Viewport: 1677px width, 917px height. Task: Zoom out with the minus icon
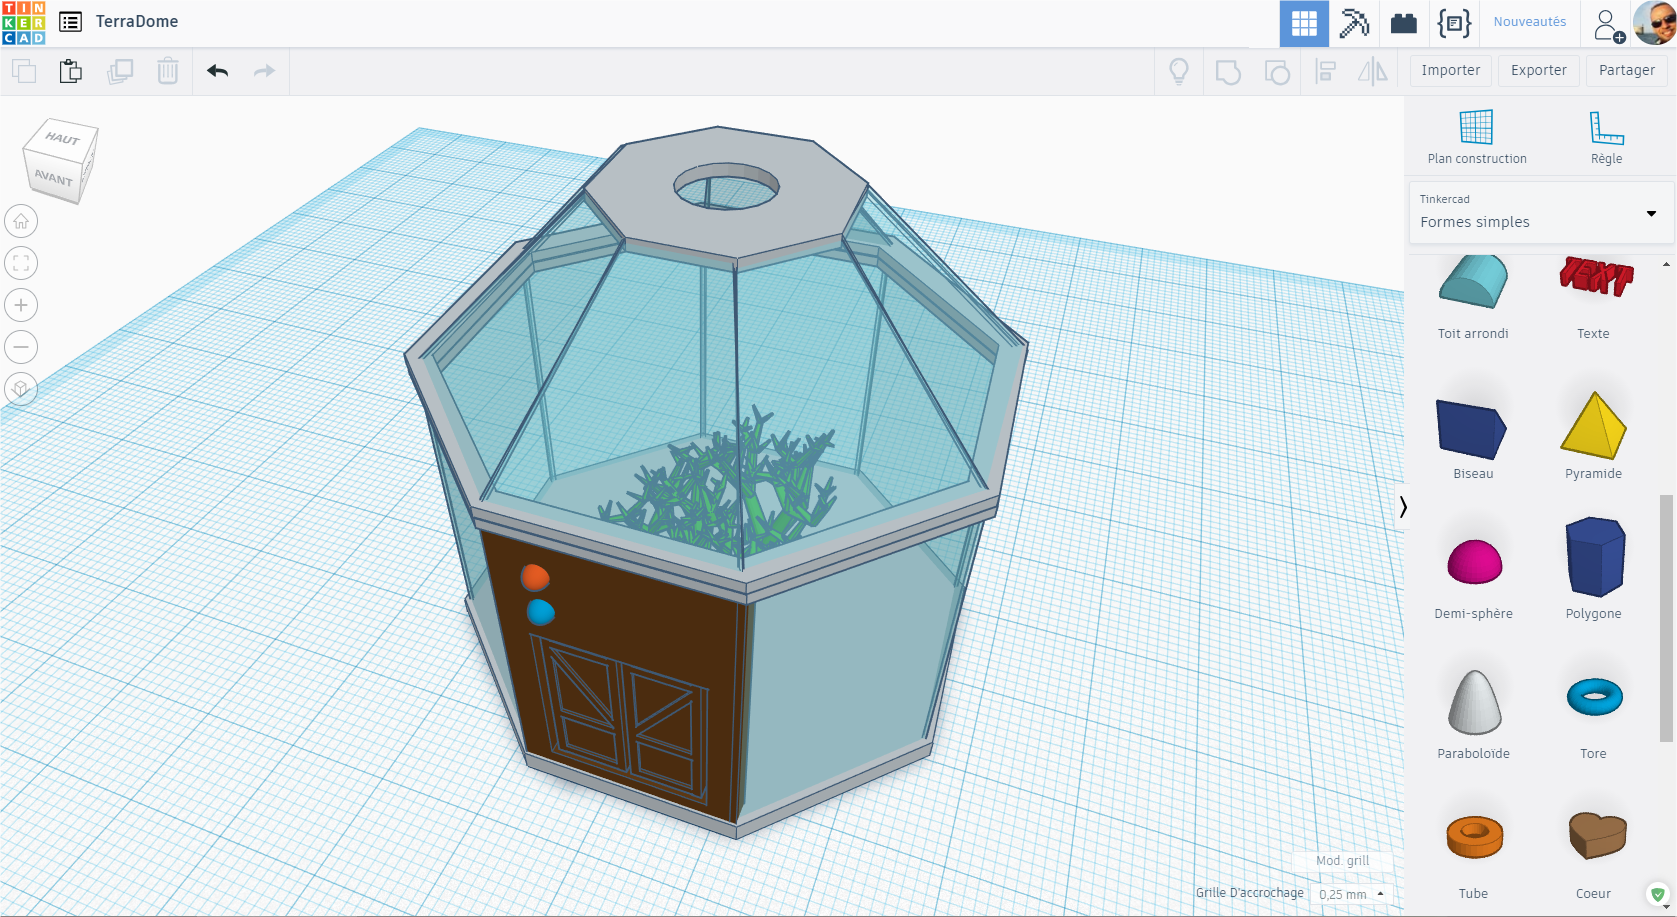(21, 347)
